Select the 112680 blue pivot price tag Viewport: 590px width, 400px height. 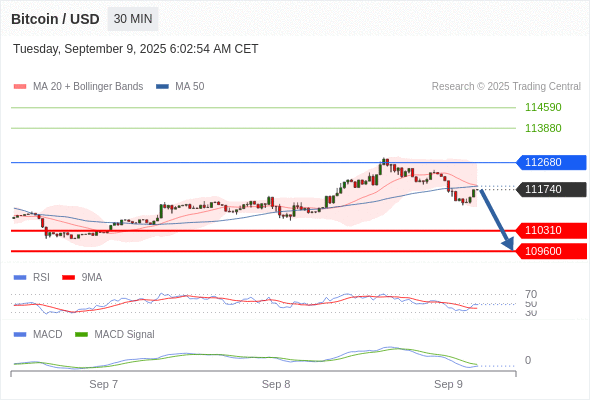[x=551, y=162]
